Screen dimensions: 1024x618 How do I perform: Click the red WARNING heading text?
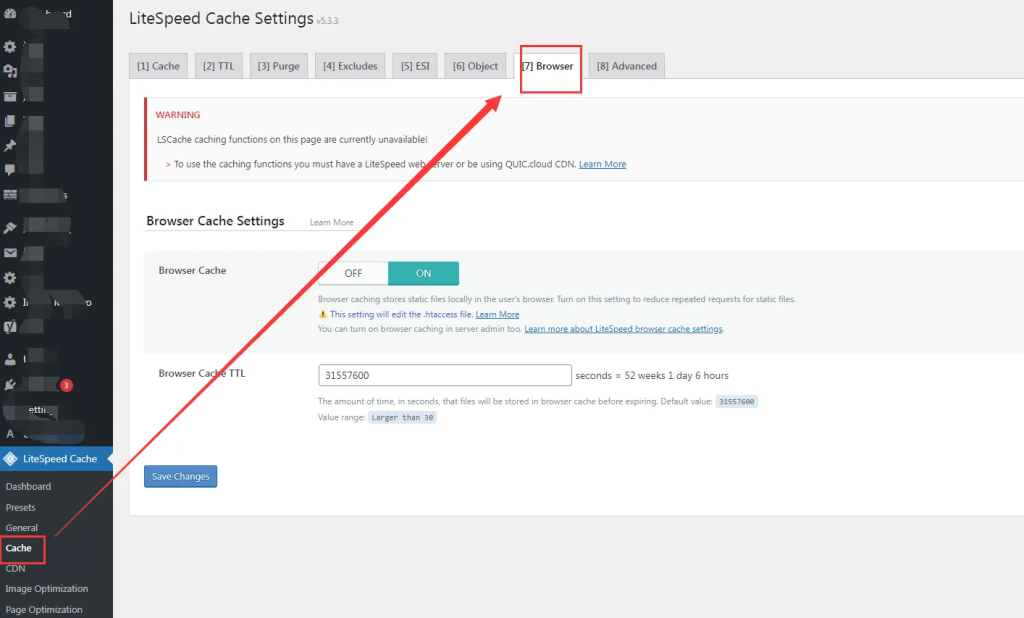(178, 114)
